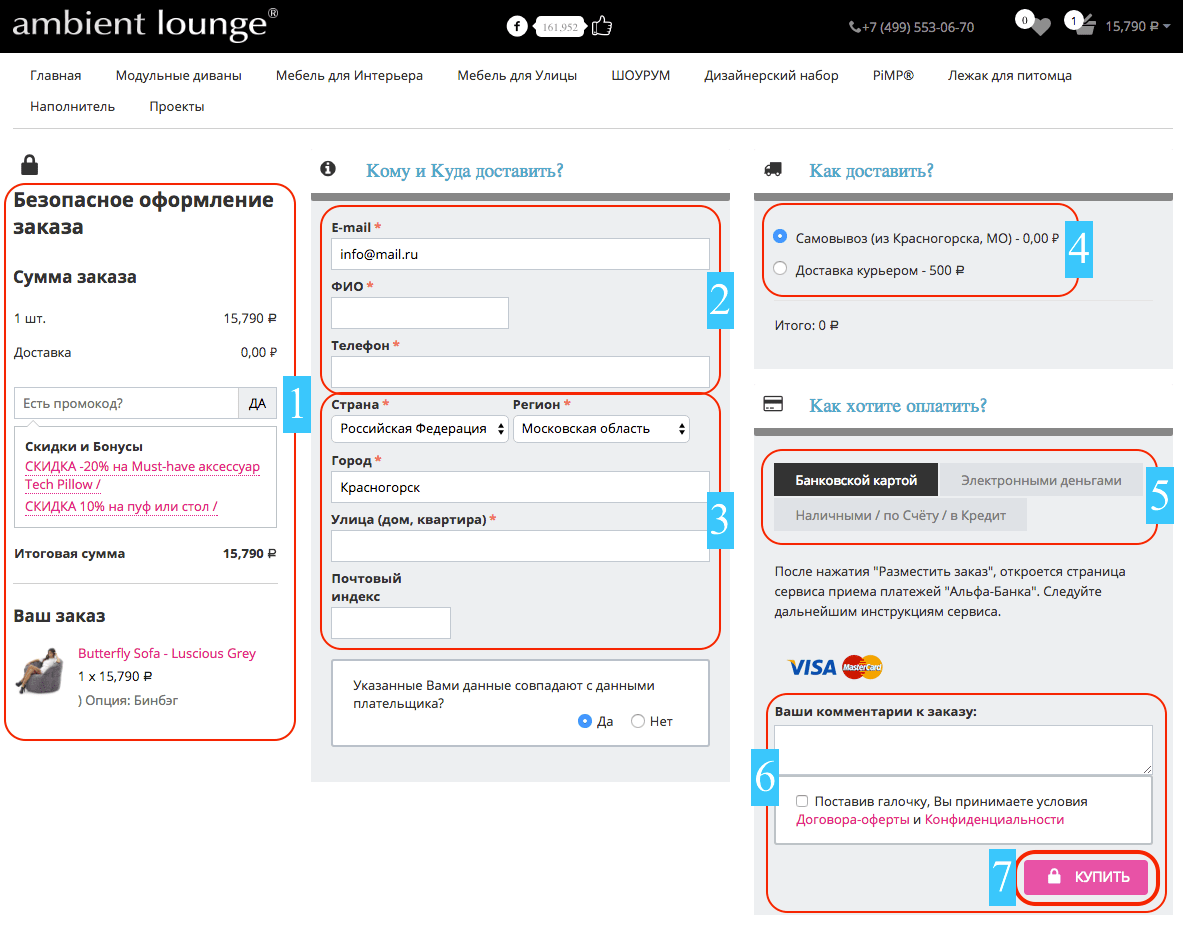Open the Модульные диваны menu
Image resolution: width=1183 pixels, height=926 pixels.
click(179, 75)
